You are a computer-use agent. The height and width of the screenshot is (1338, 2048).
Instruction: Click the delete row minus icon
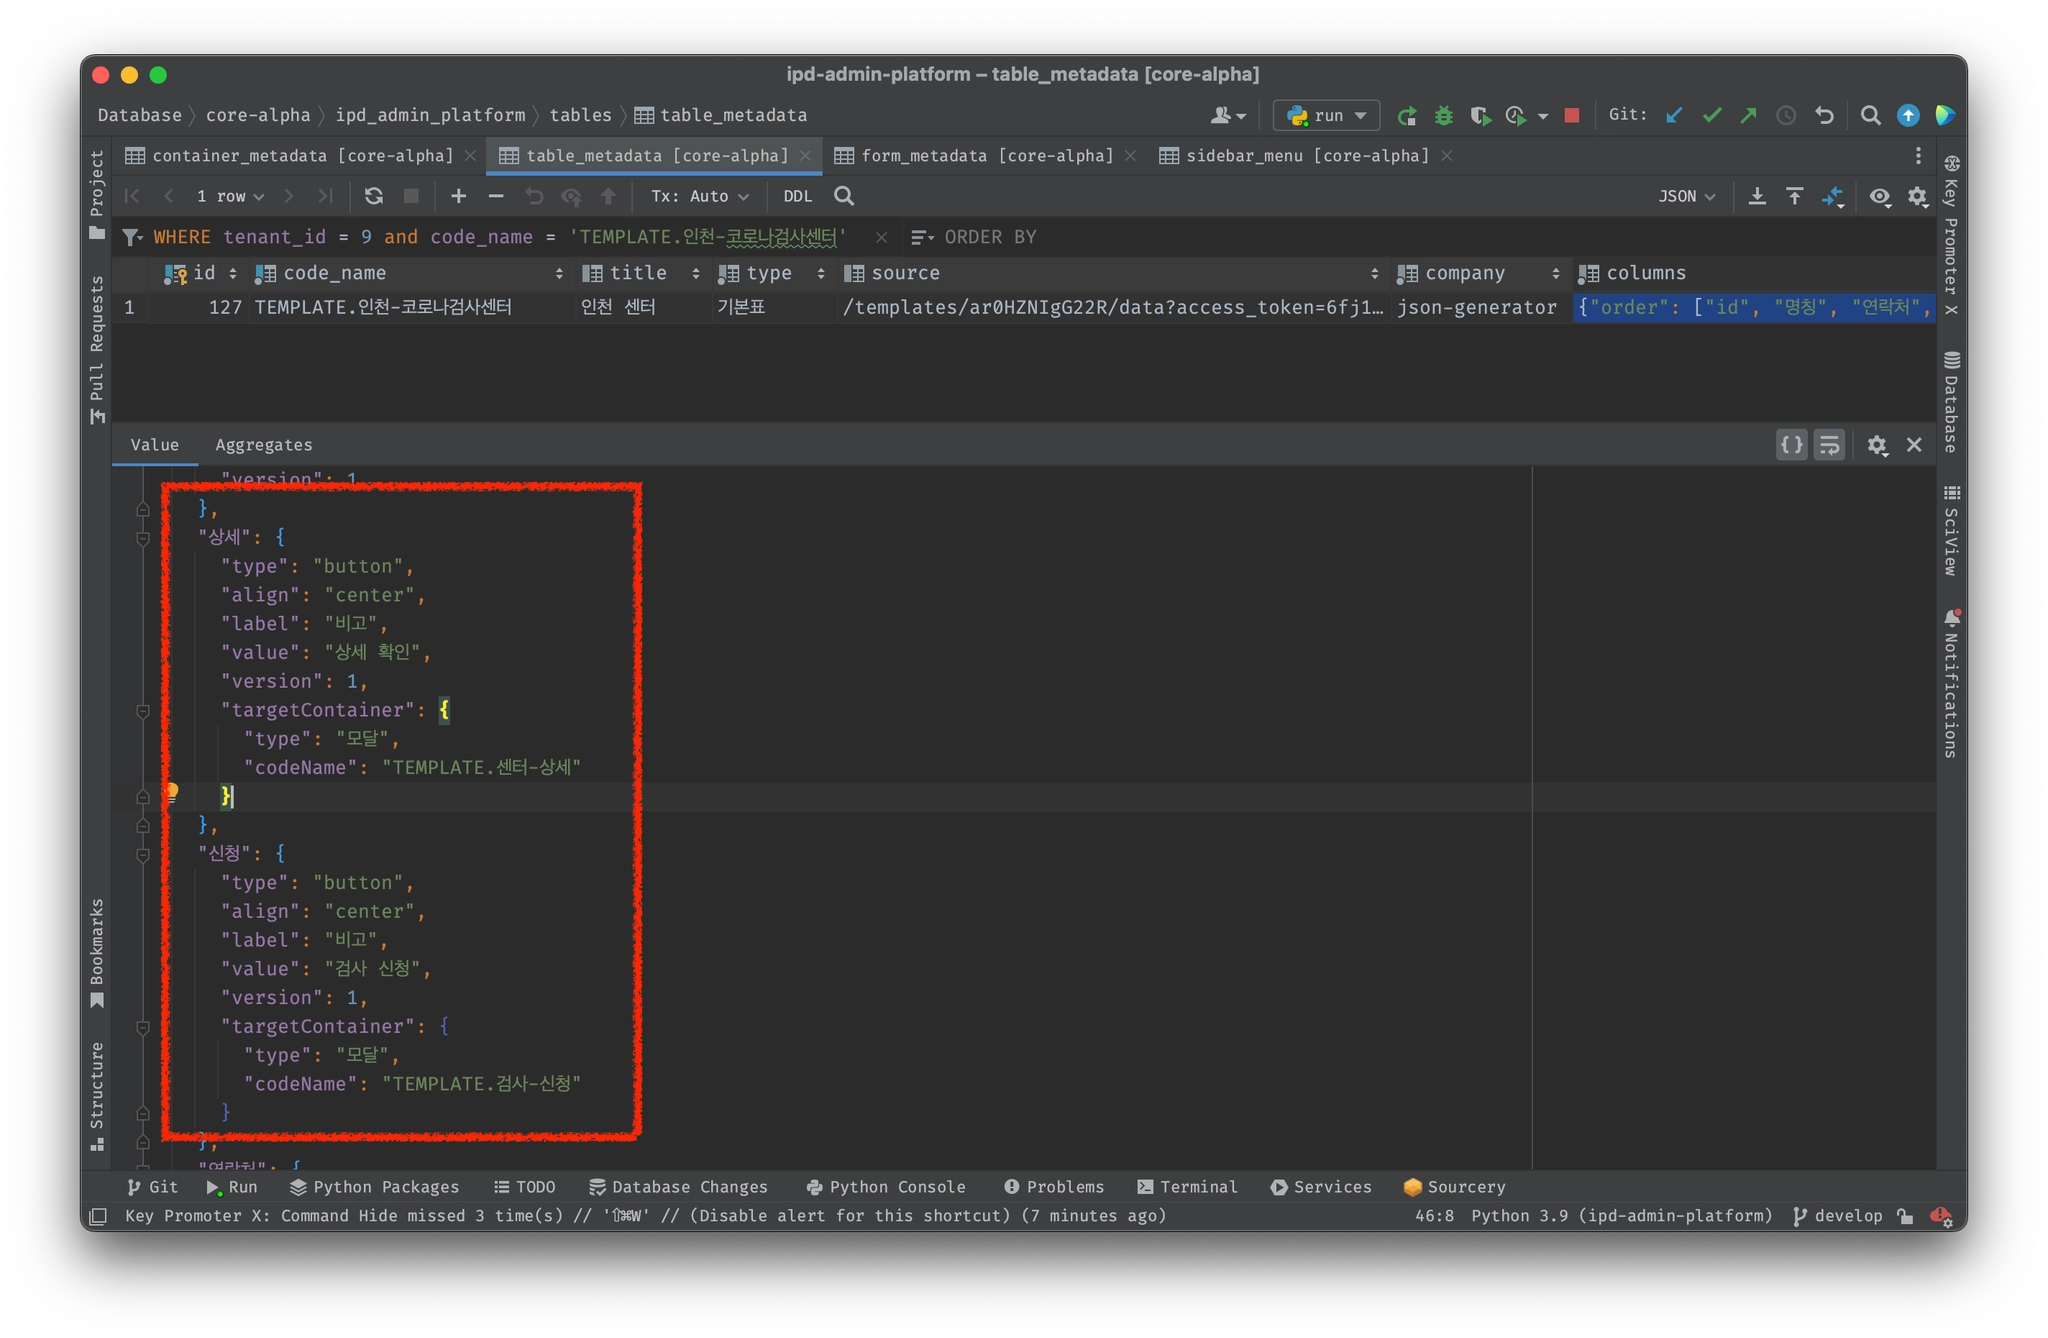496,196
